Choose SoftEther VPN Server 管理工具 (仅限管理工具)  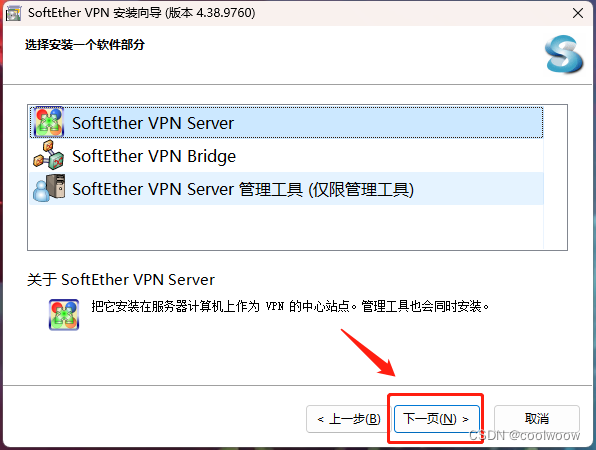tap(286, 189)
